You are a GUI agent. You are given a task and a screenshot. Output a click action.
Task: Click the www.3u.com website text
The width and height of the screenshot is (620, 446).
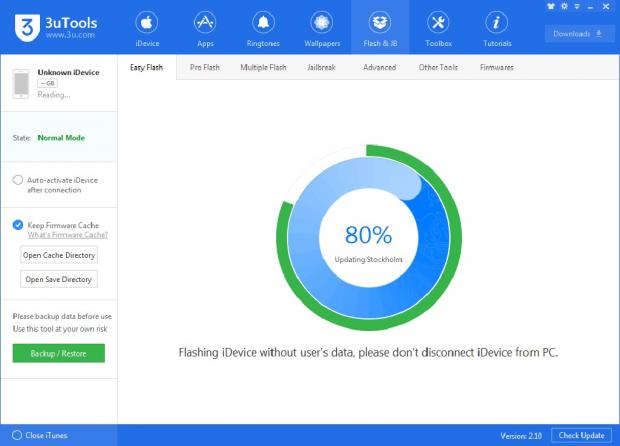click(x=70, y=35)
